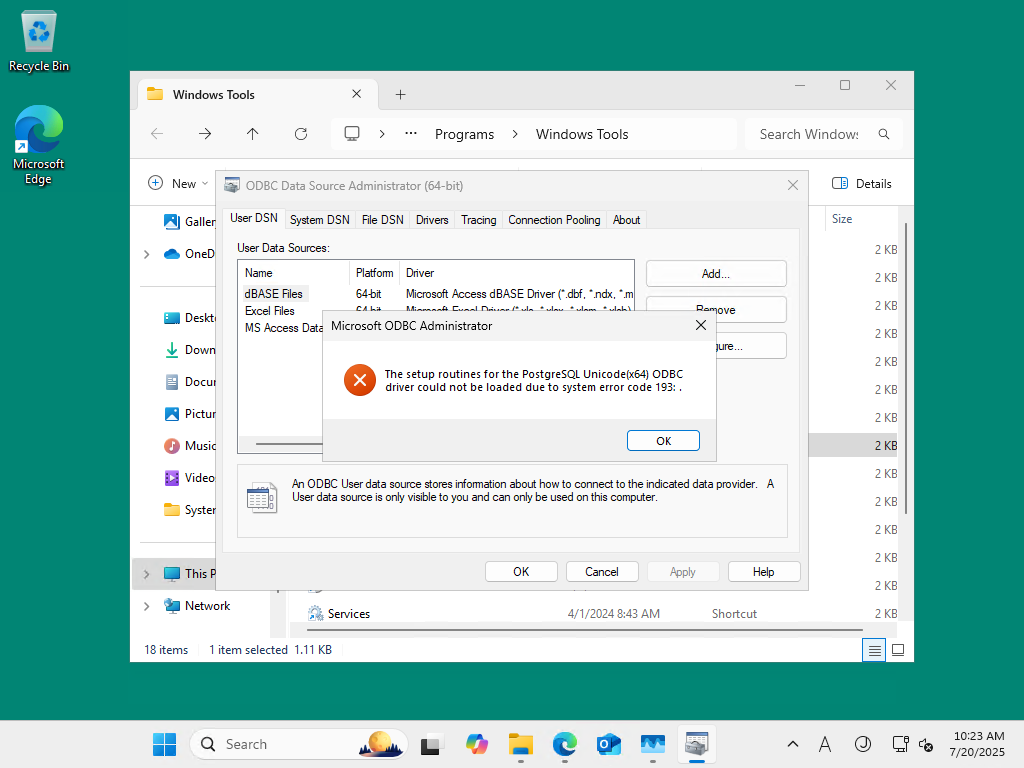This screenshot has height=768, width=1024.
Task: Click the taskbar Search box
Action: coord(298,744)
